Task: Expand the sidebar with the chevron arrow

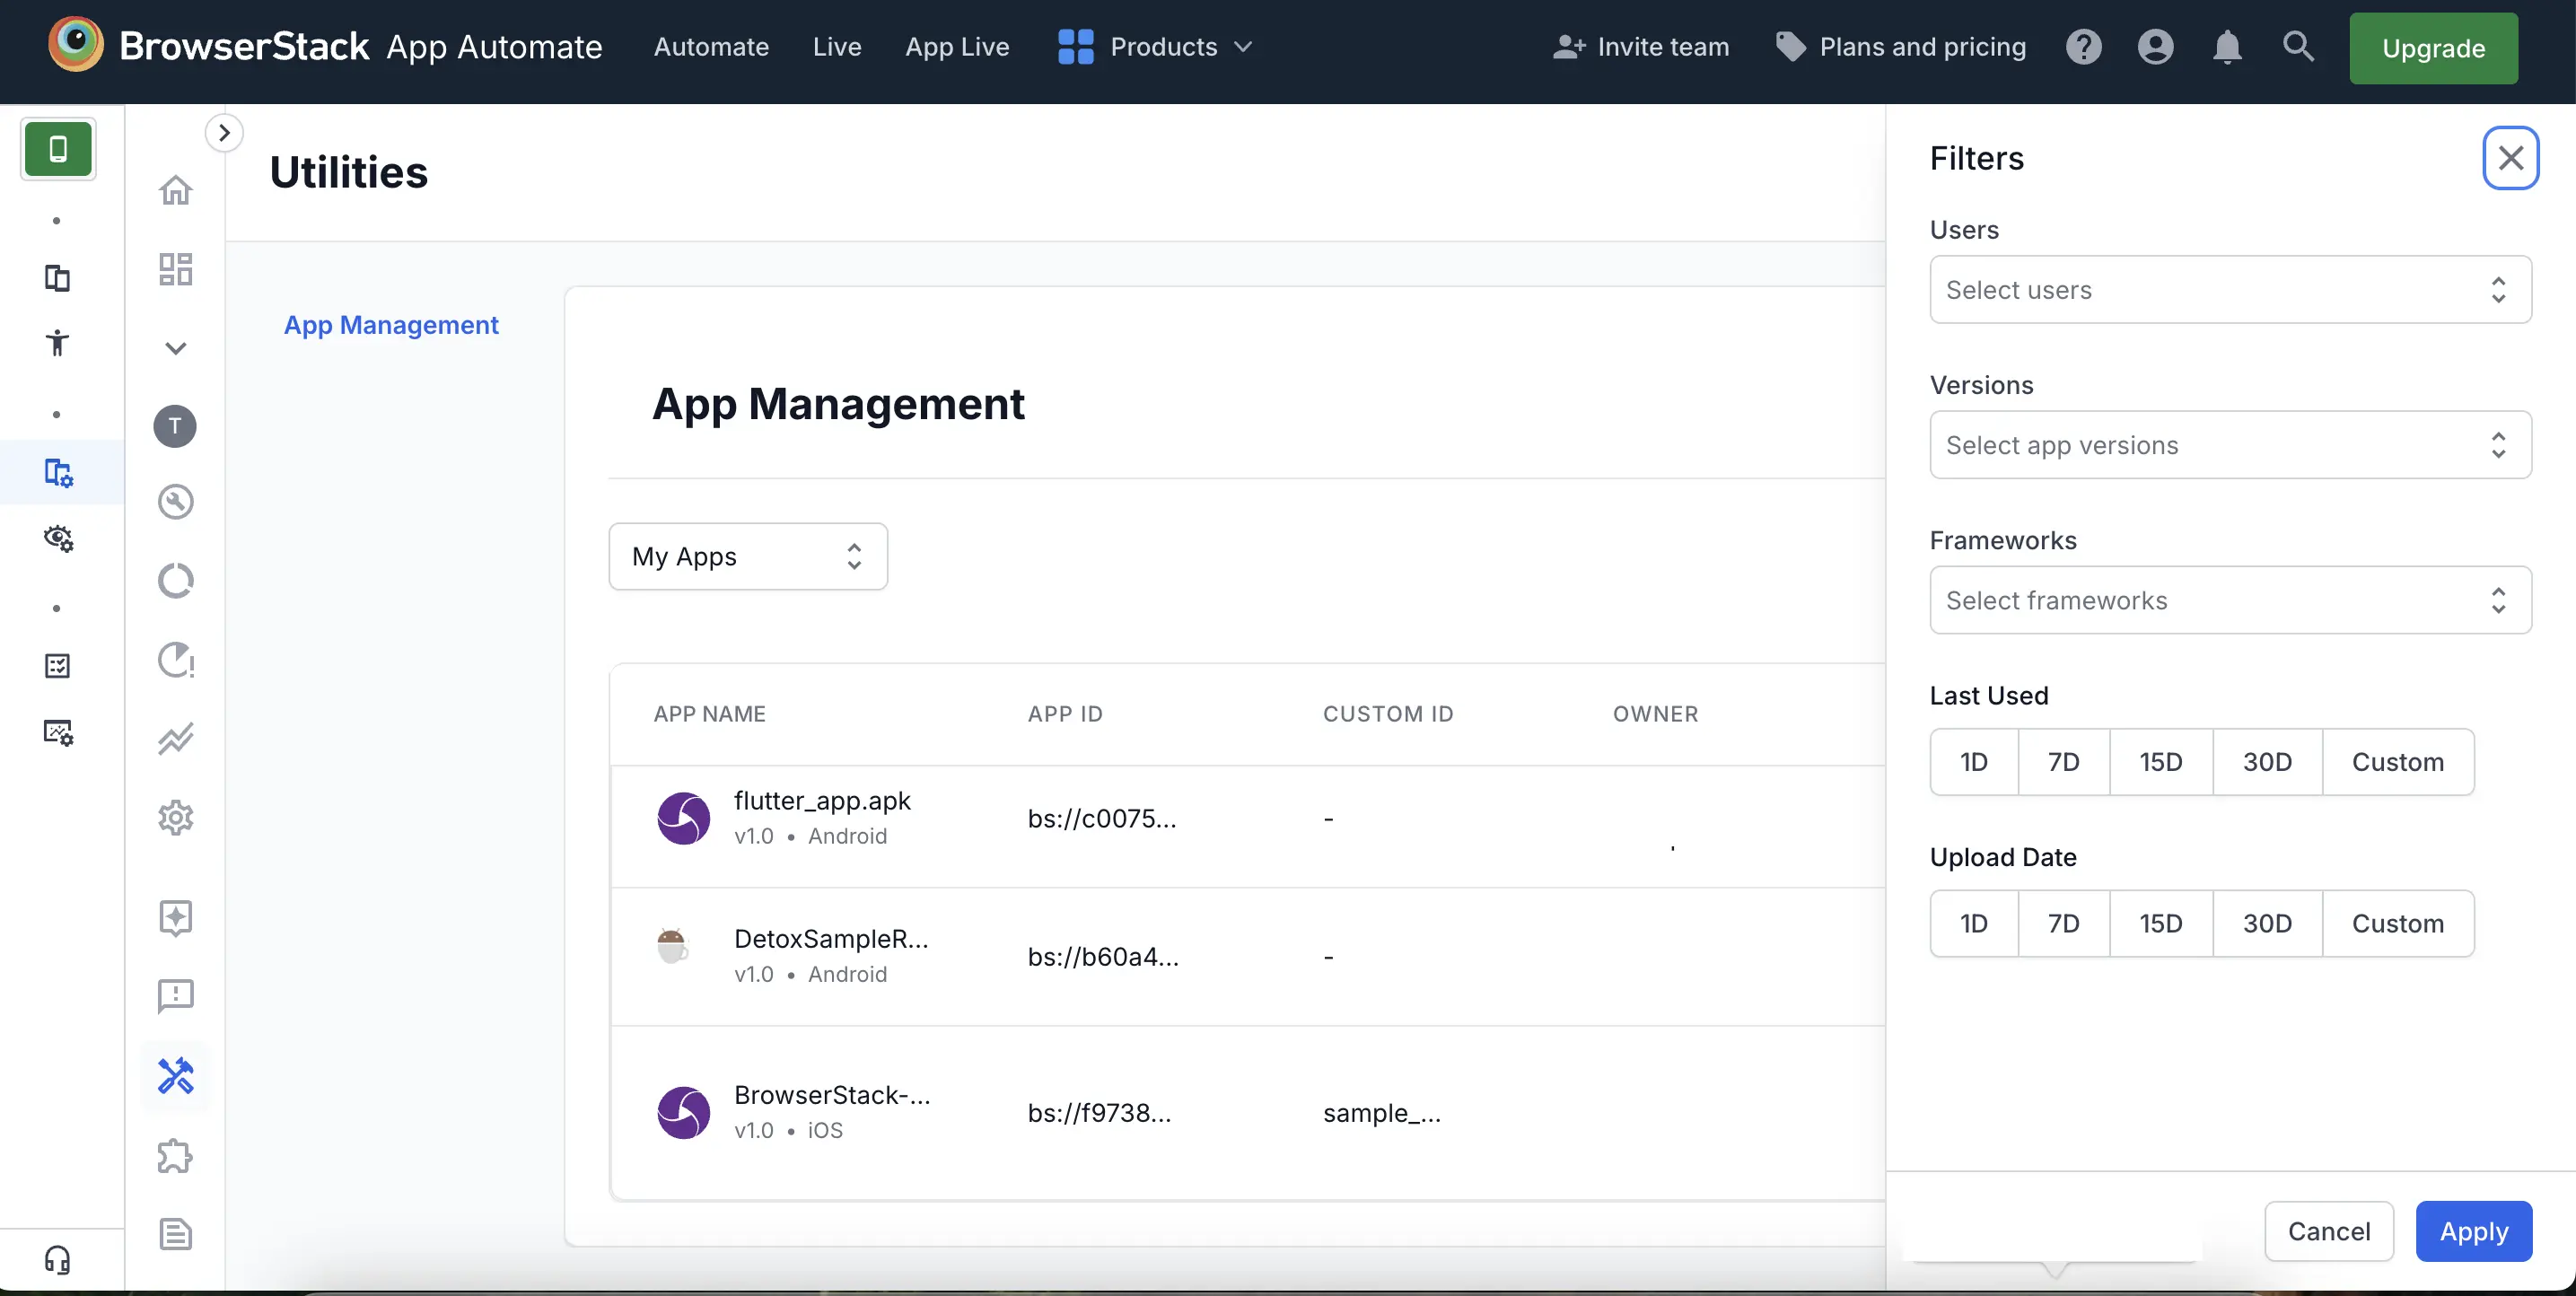Action: [224, 132]
